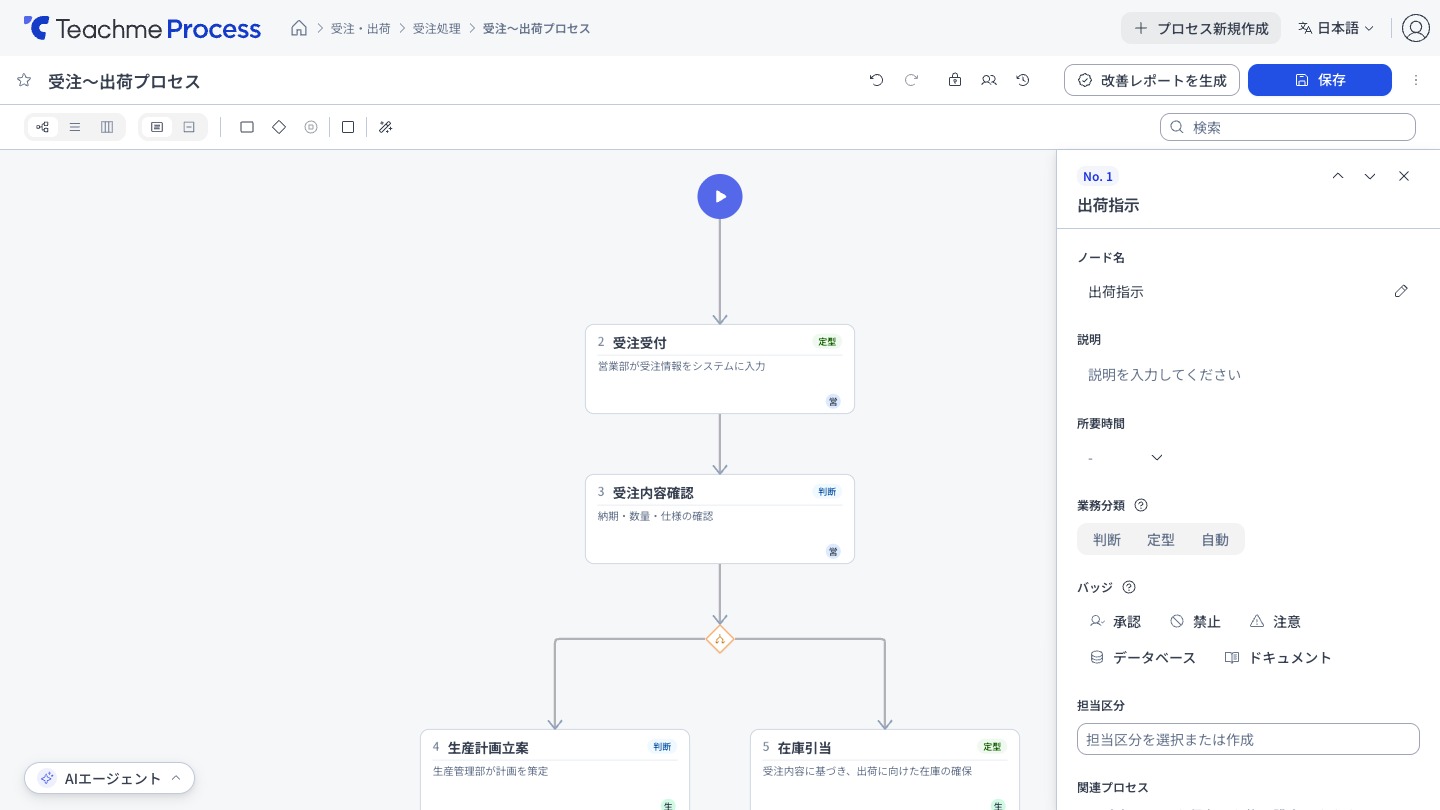
Task: Toggle the データベース badge
Action: point(1143,658)
